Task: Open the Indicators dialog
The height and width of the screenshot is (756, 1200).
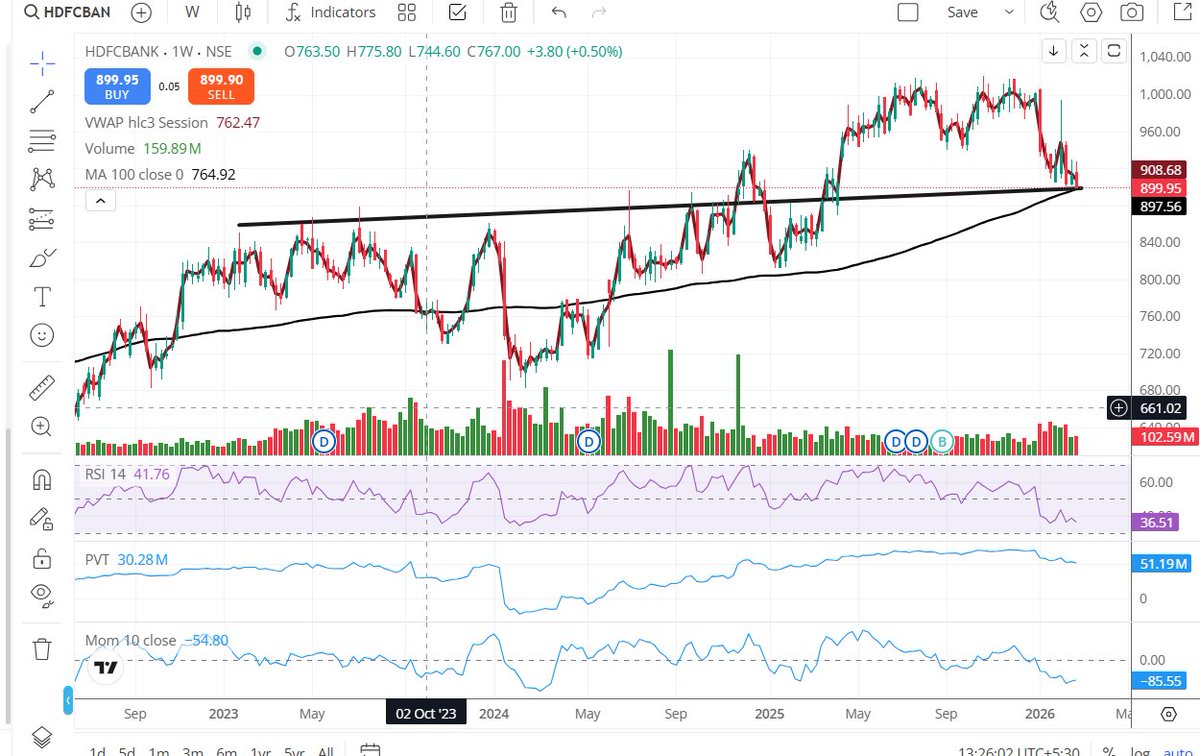Action: click(x=330, y=13)
